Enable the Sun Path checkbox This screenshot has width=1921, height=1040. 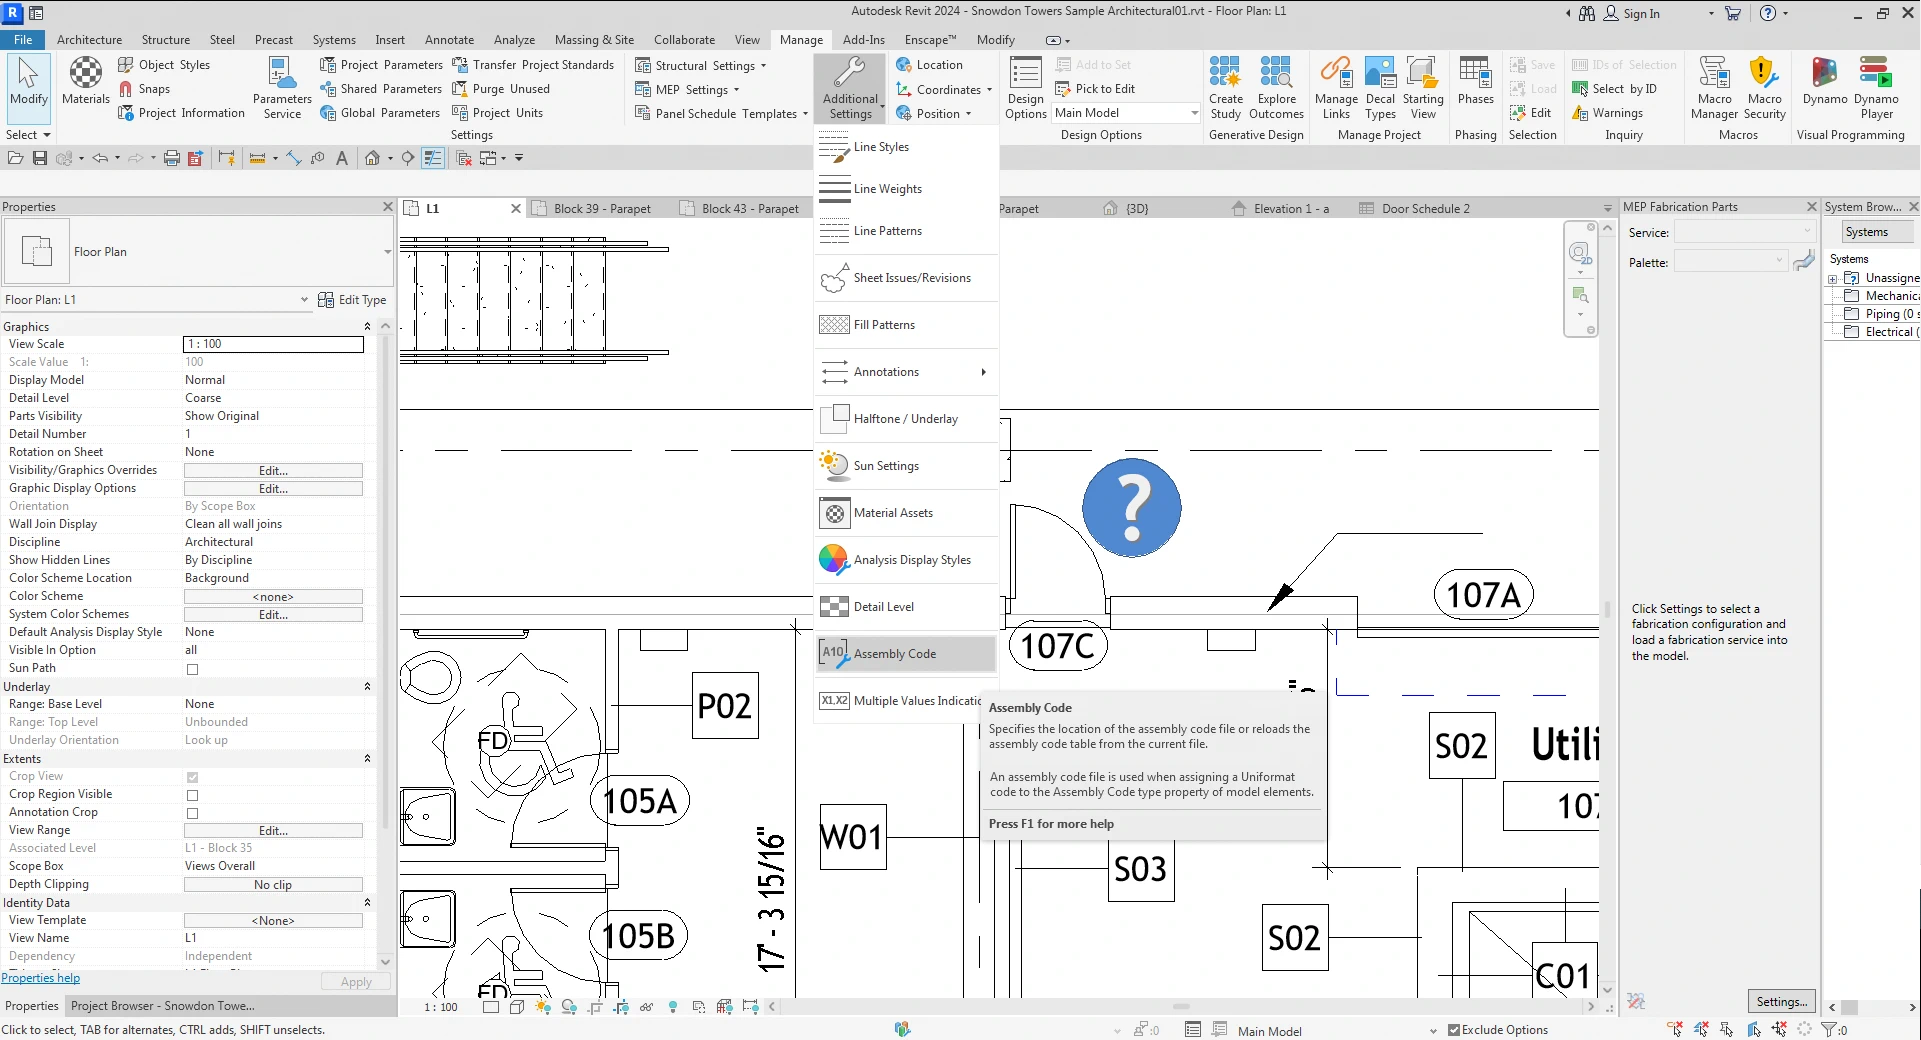click(x=193, y=669)
